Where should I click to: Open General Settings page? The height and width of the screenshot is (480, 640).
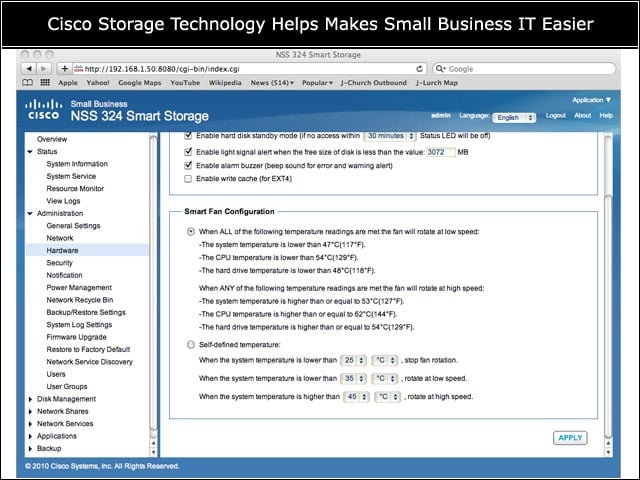(x=73, y=226)
